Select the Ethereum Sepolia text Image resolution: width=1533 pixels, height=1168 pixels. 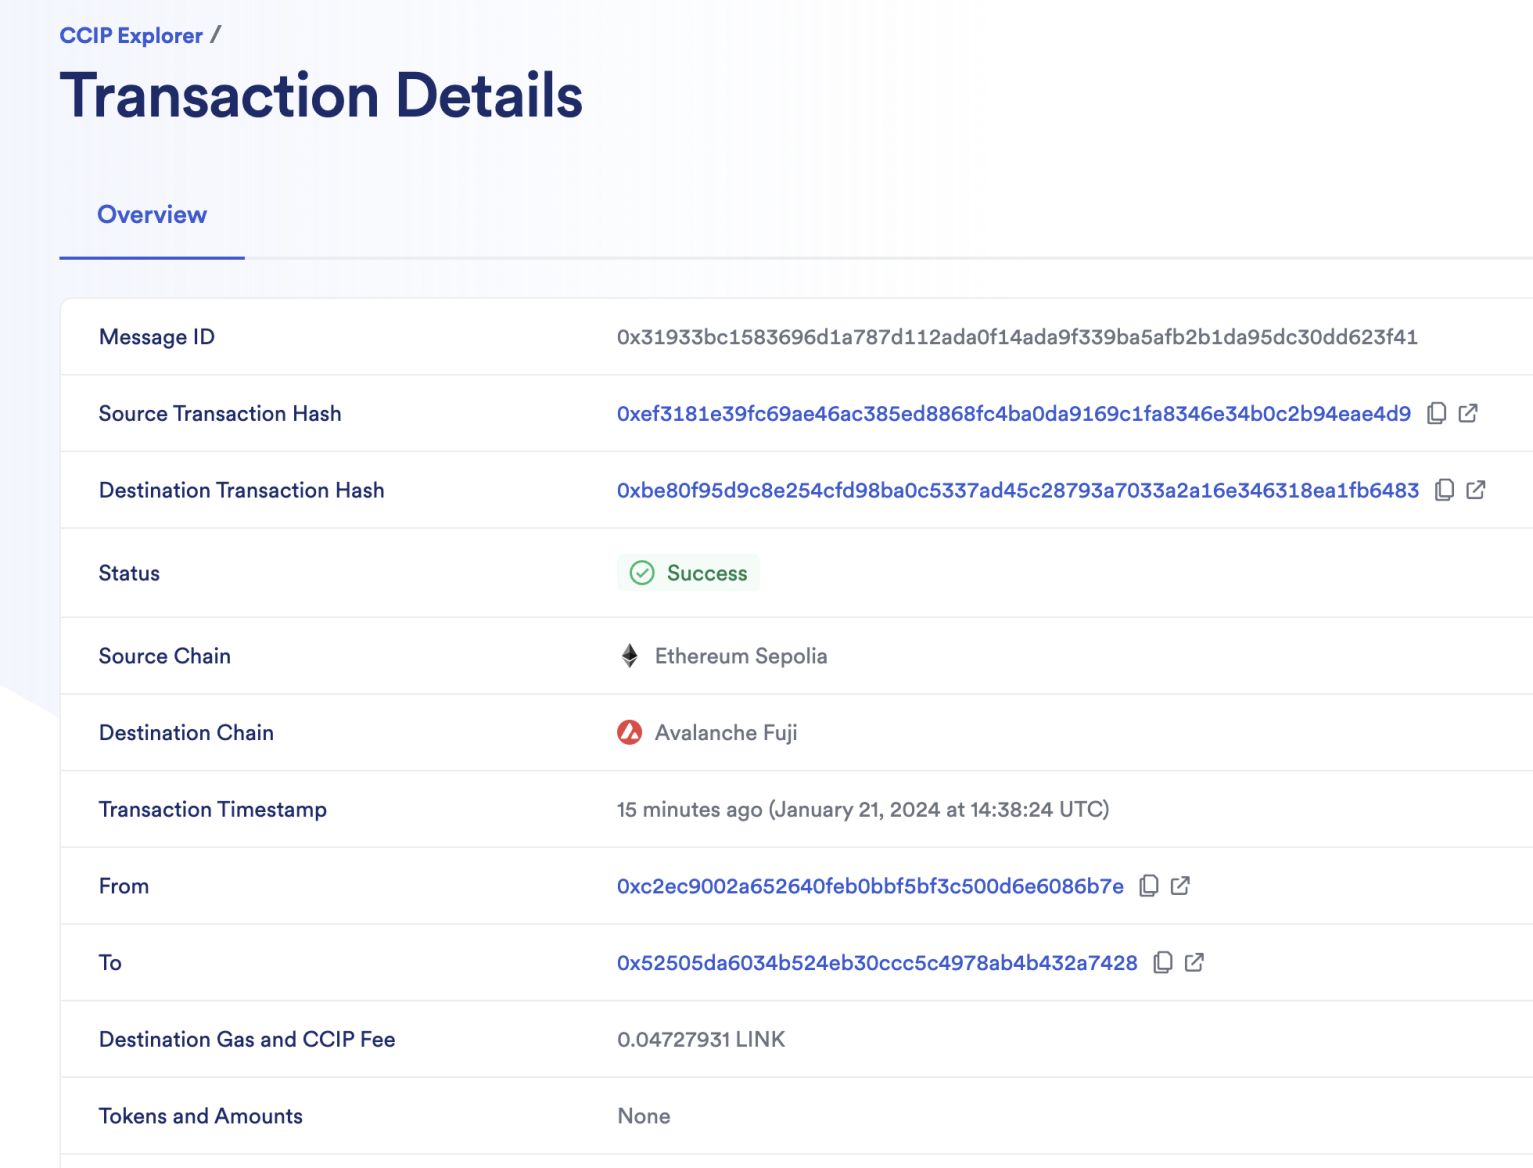pyautogui.click(x=741, y=656)
